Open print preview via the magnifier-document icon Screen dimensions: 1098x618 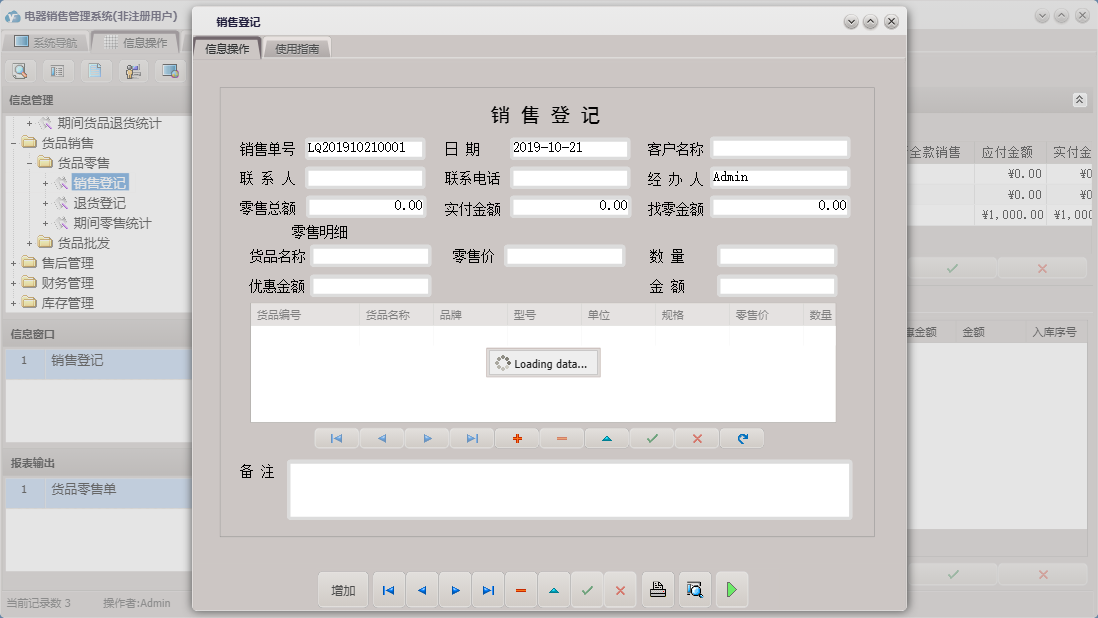(x=694, y=590)
